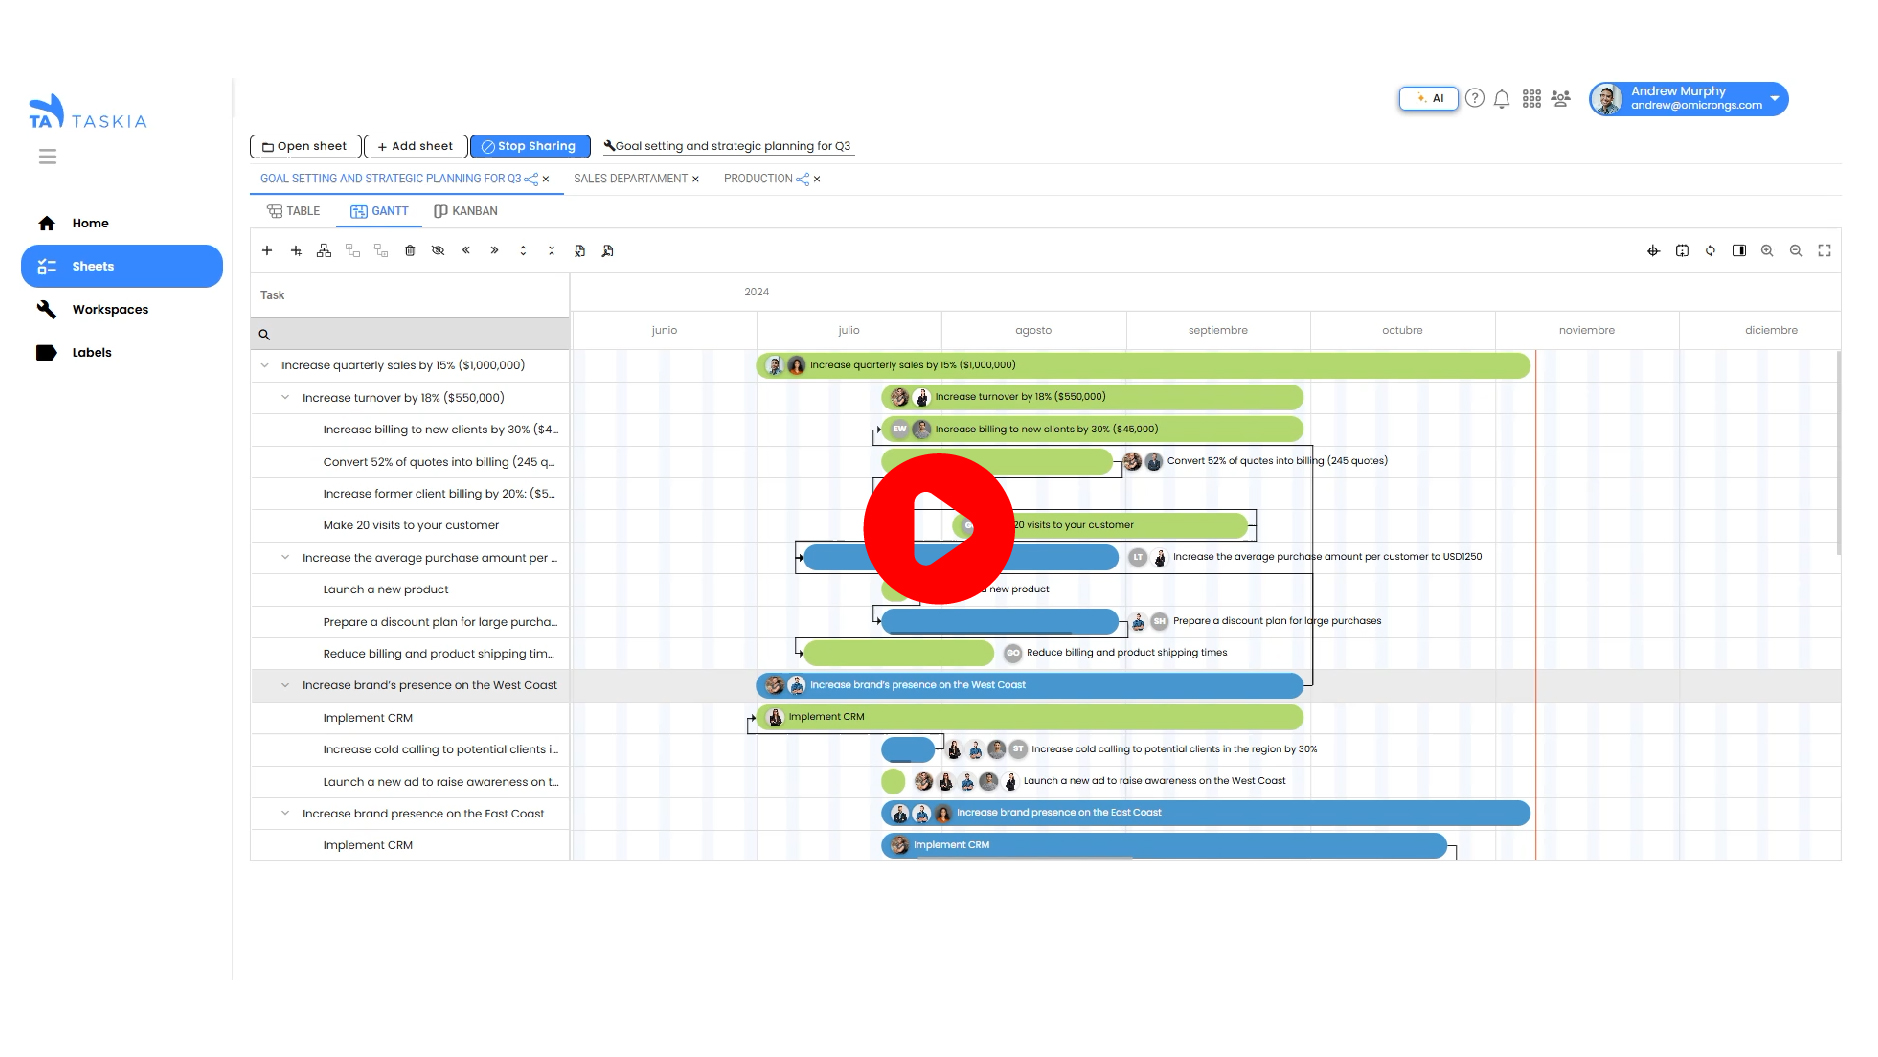Collapse 'Increase brand's presence on the West Coast'
This screenshot has width=1878, height=1057.
point(285,685)
